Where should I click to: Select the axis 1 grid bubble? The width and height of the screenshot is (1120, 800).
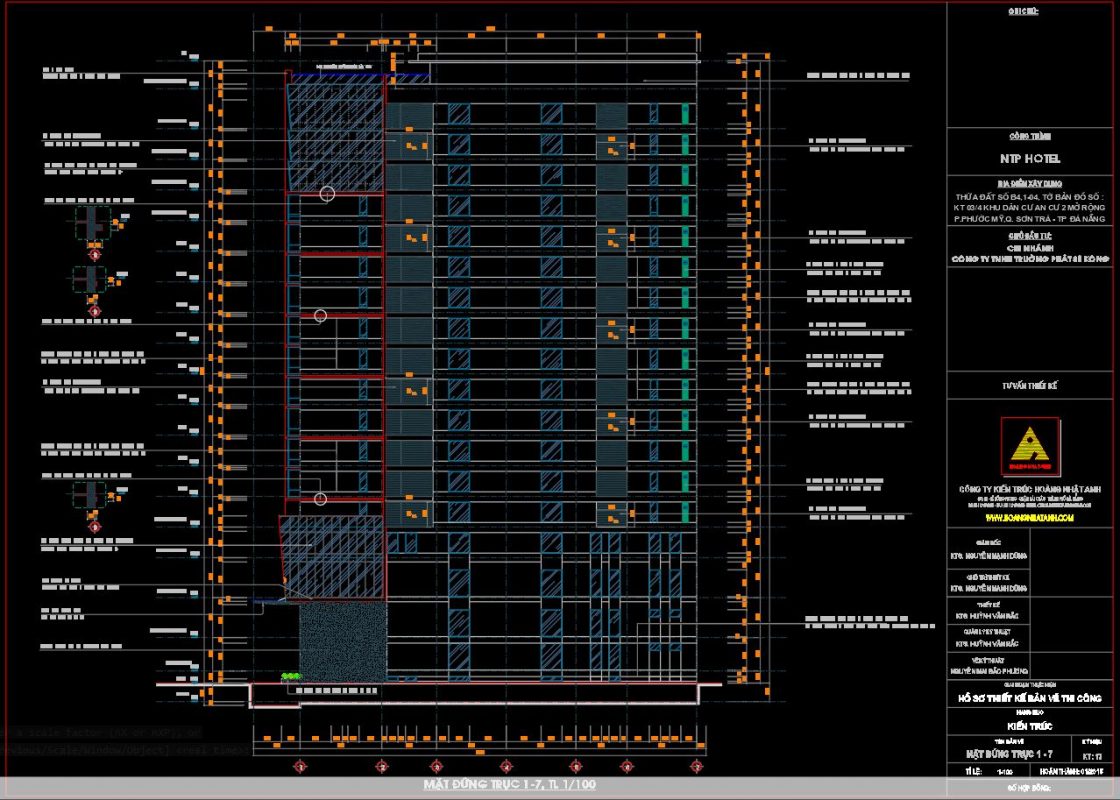point(297,767)
